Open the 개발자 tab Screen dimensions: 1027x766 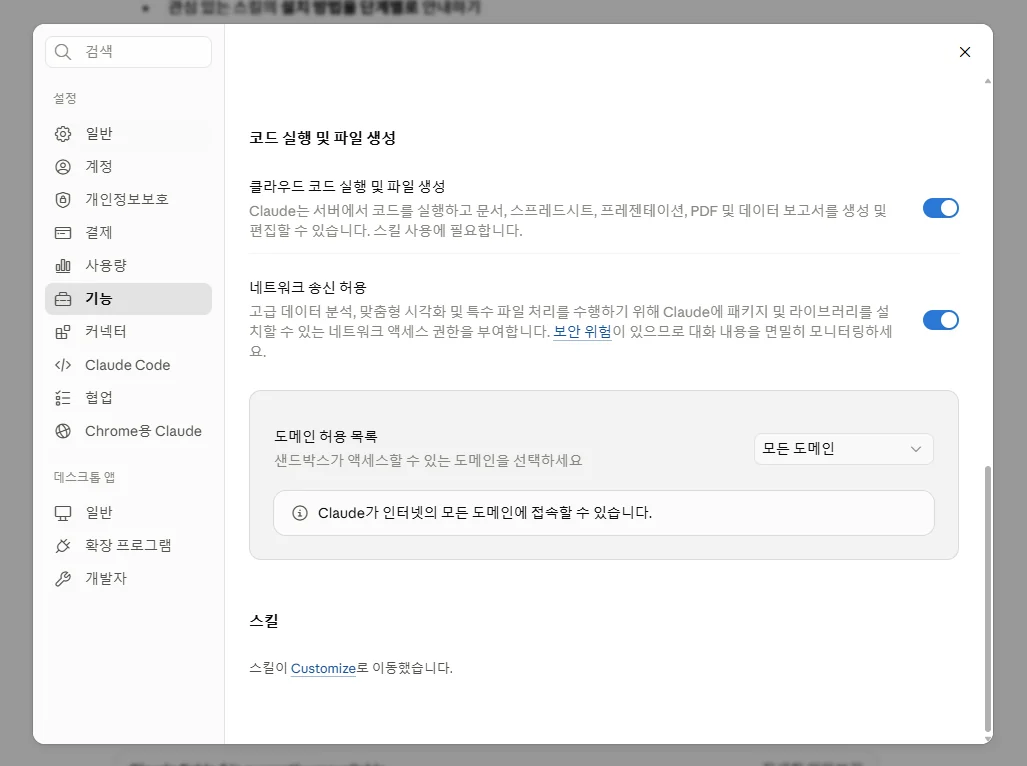pyautogui.click(x=128, y=579)
